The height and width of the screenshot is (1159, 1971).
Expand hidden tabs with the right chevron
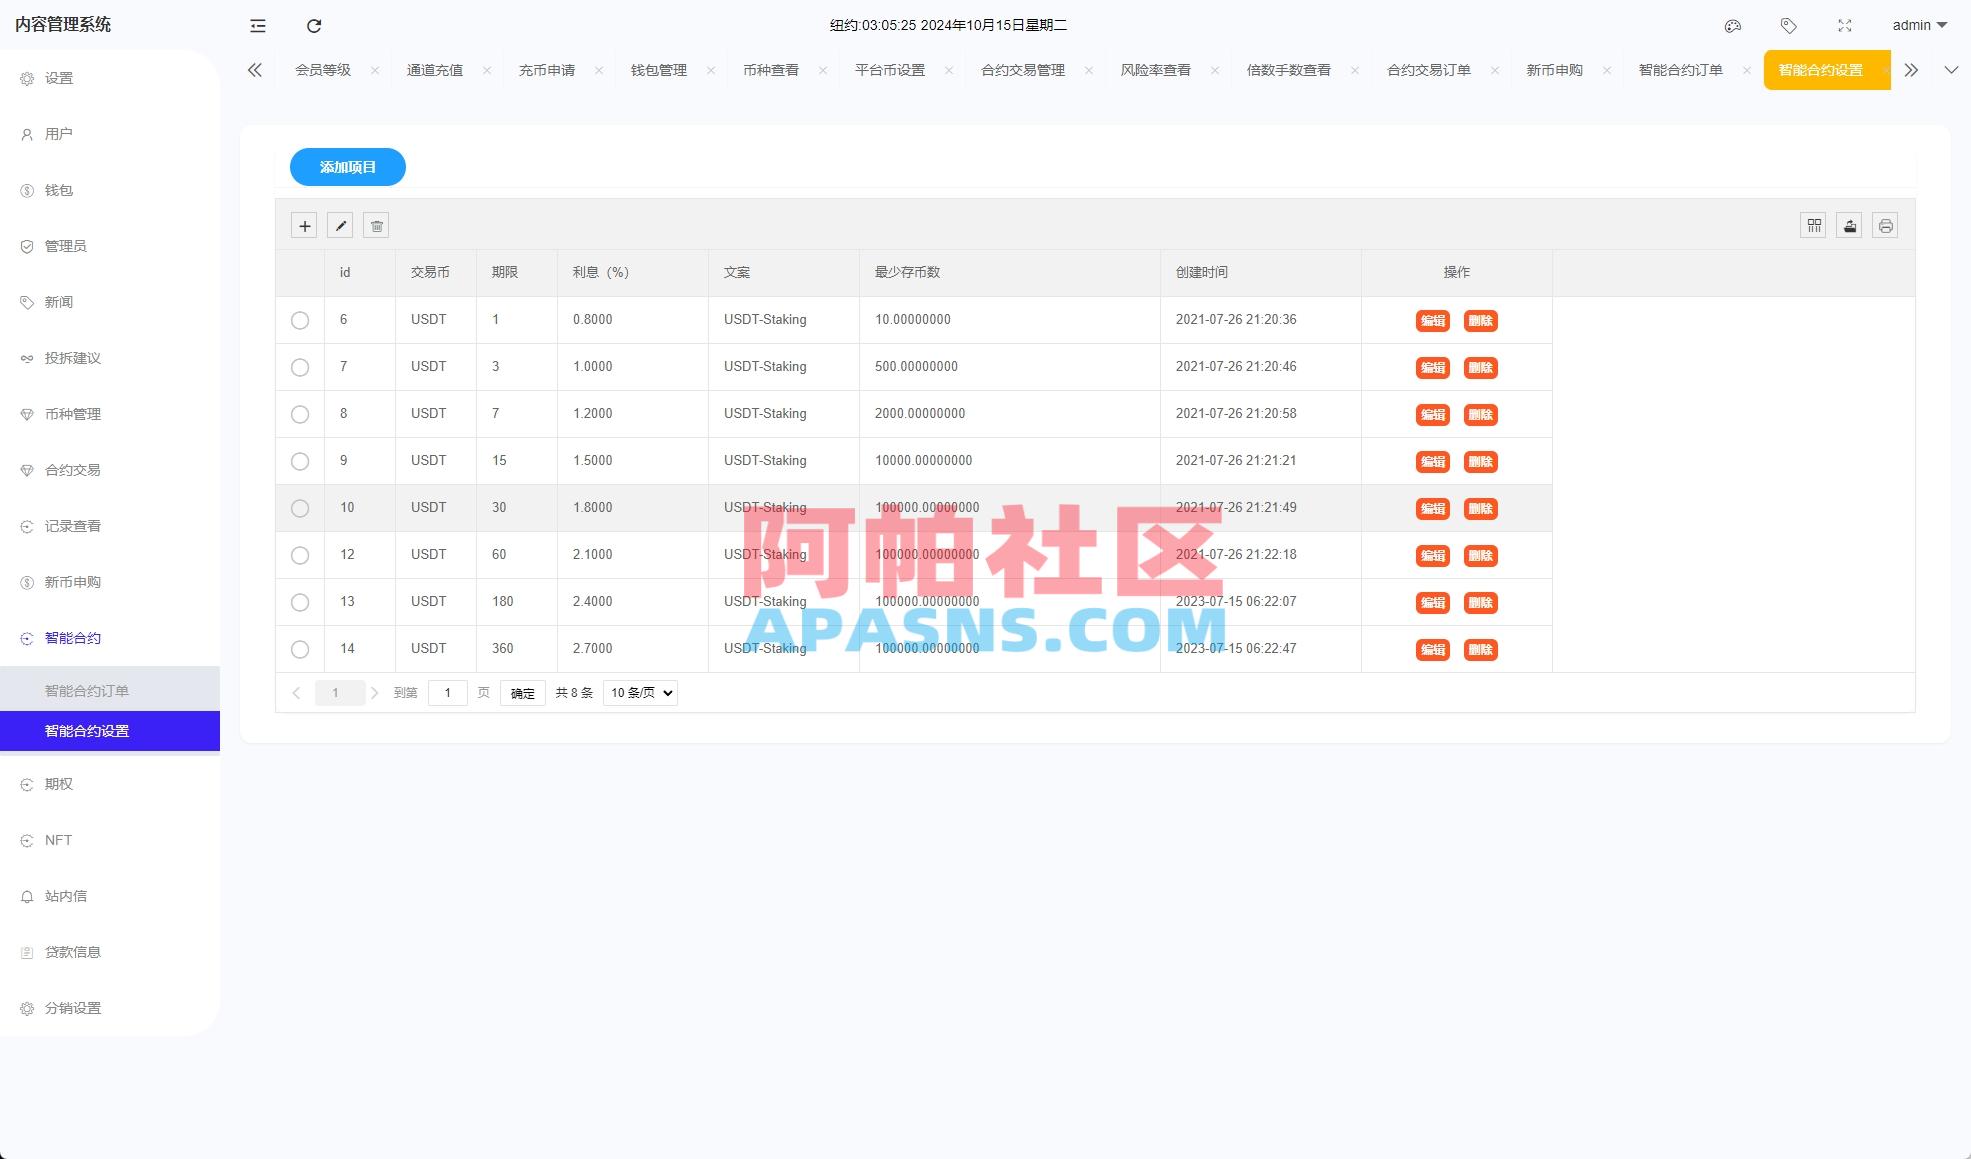[1911, 69]
